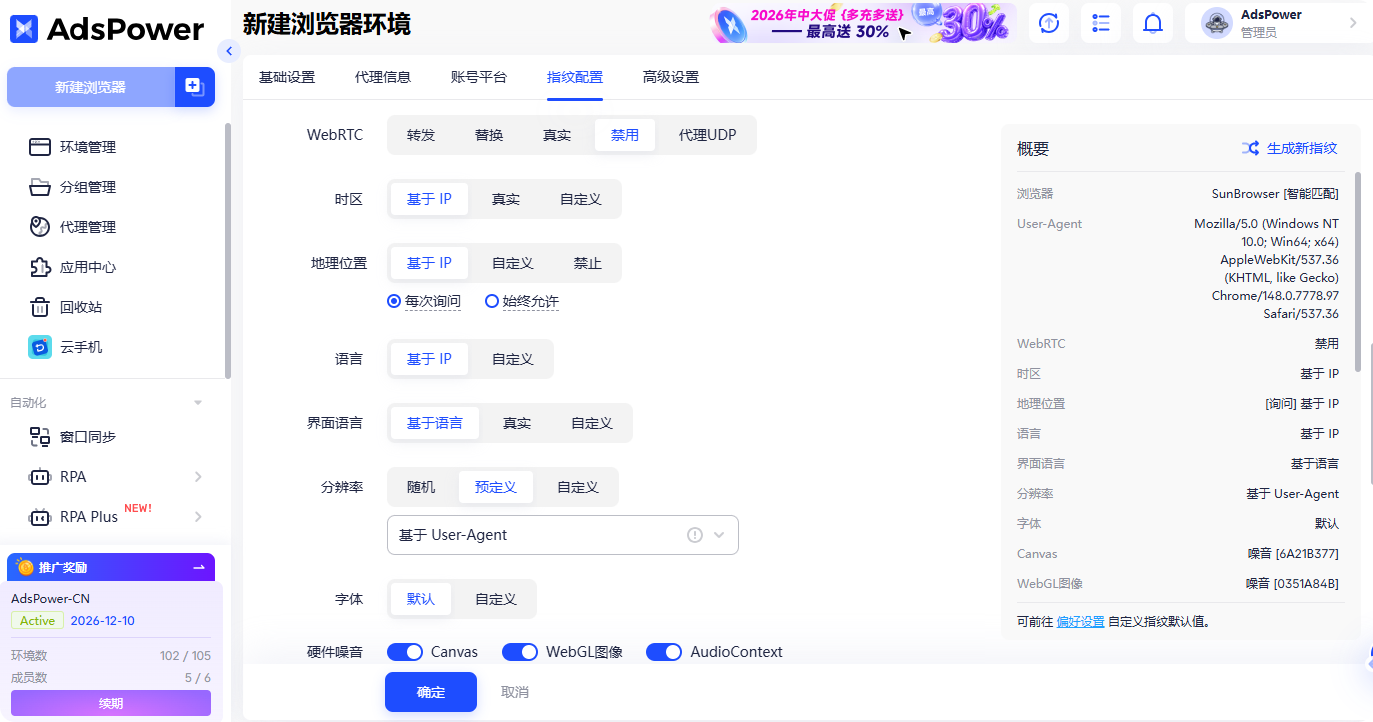Toggle the Canvas noise switch
This screenshot has width=1373, height=722.
pyautogui.click(x=405, y=652)
